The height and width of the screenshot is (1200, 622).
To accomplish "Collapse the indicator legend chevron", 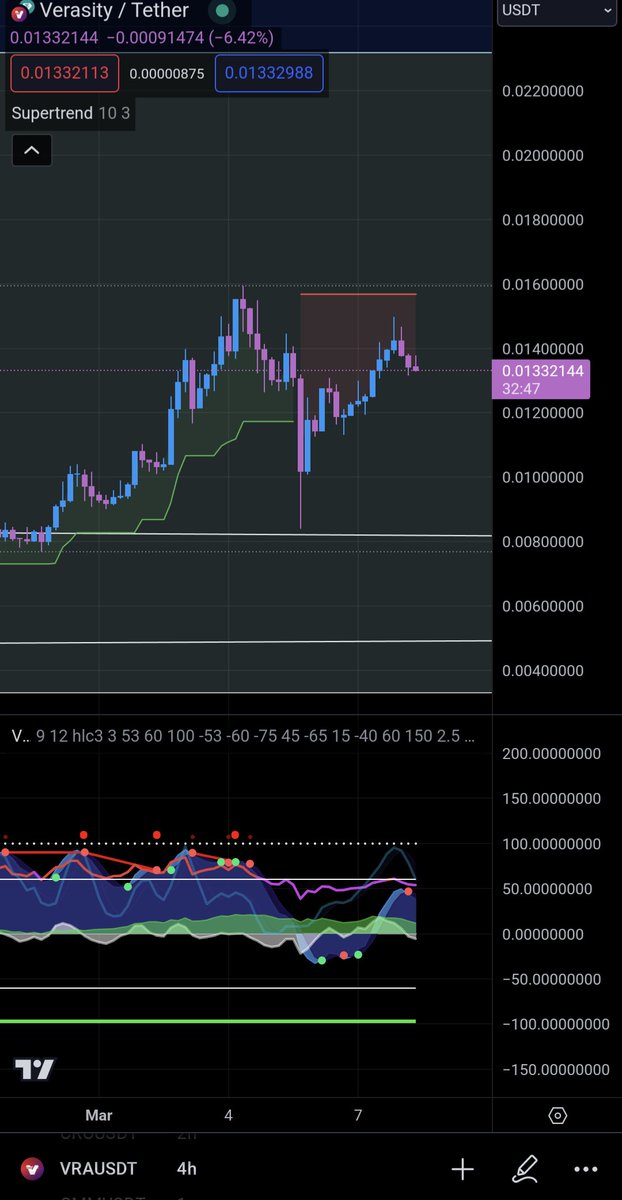I will (31, 151).
